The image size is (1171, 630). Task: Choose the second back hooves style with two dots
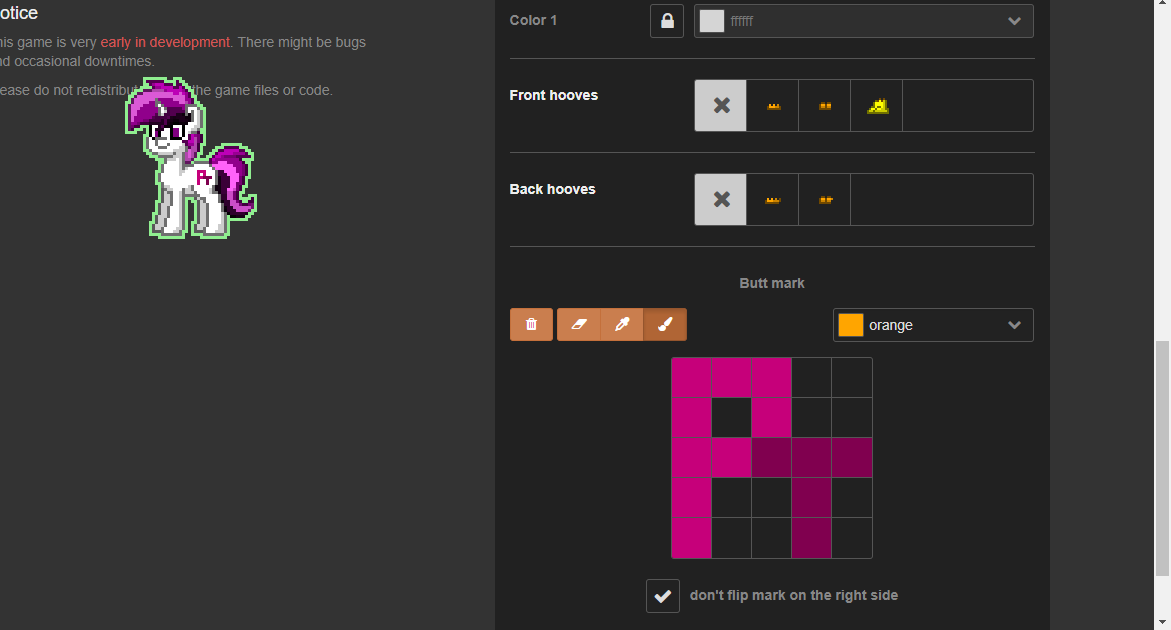tap(824, 199)
